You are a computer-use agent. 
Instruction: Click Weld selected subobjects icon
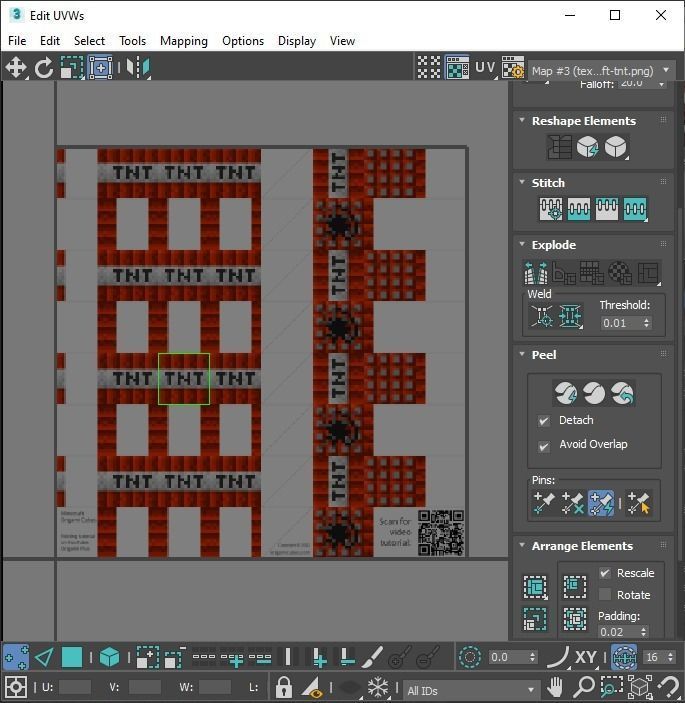(x=570, y=317)
